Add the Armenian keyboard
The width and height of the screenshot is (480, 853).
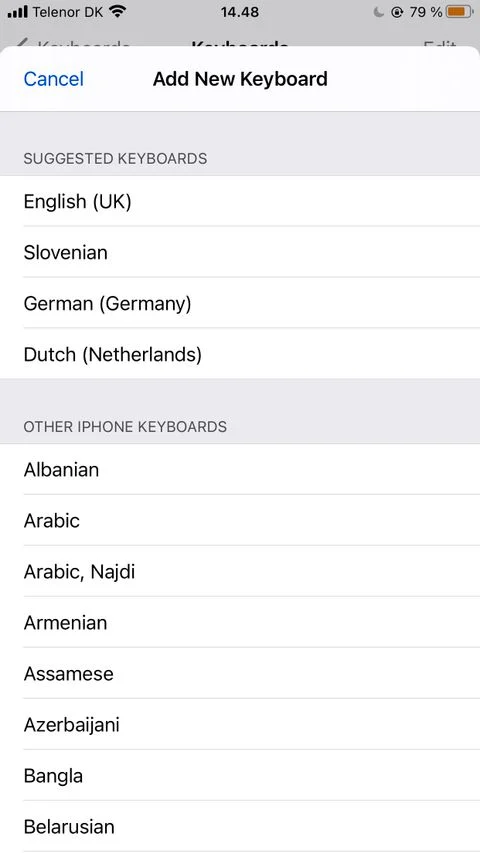pos(240,622)
